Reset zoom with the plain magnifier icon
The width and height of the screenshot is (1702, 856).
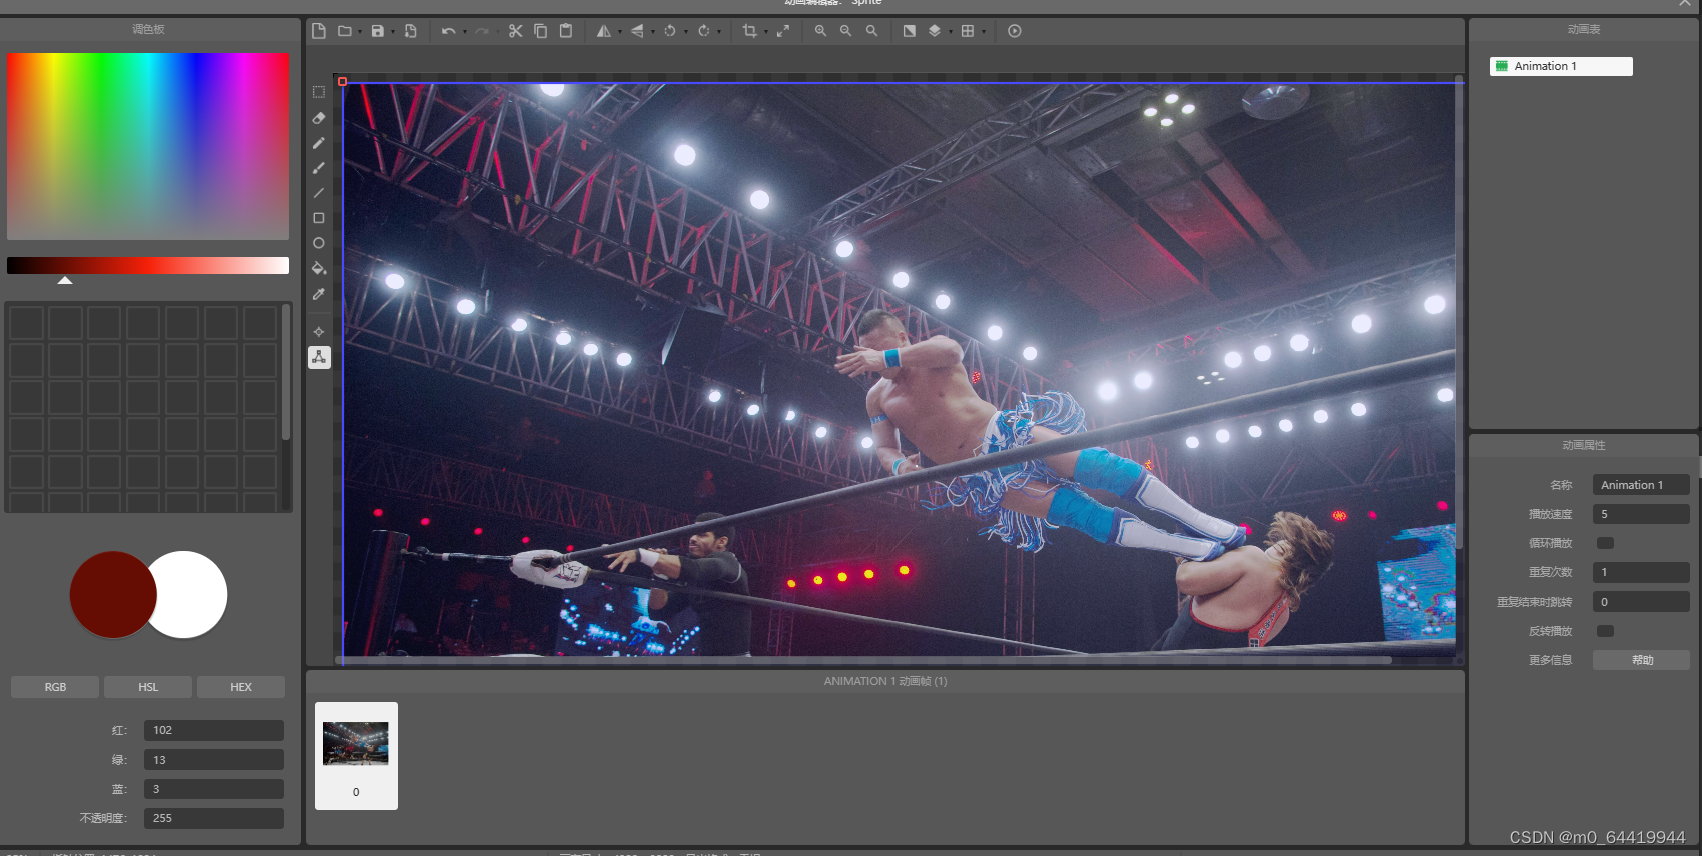pyautogui.click(x=872, y=31)
